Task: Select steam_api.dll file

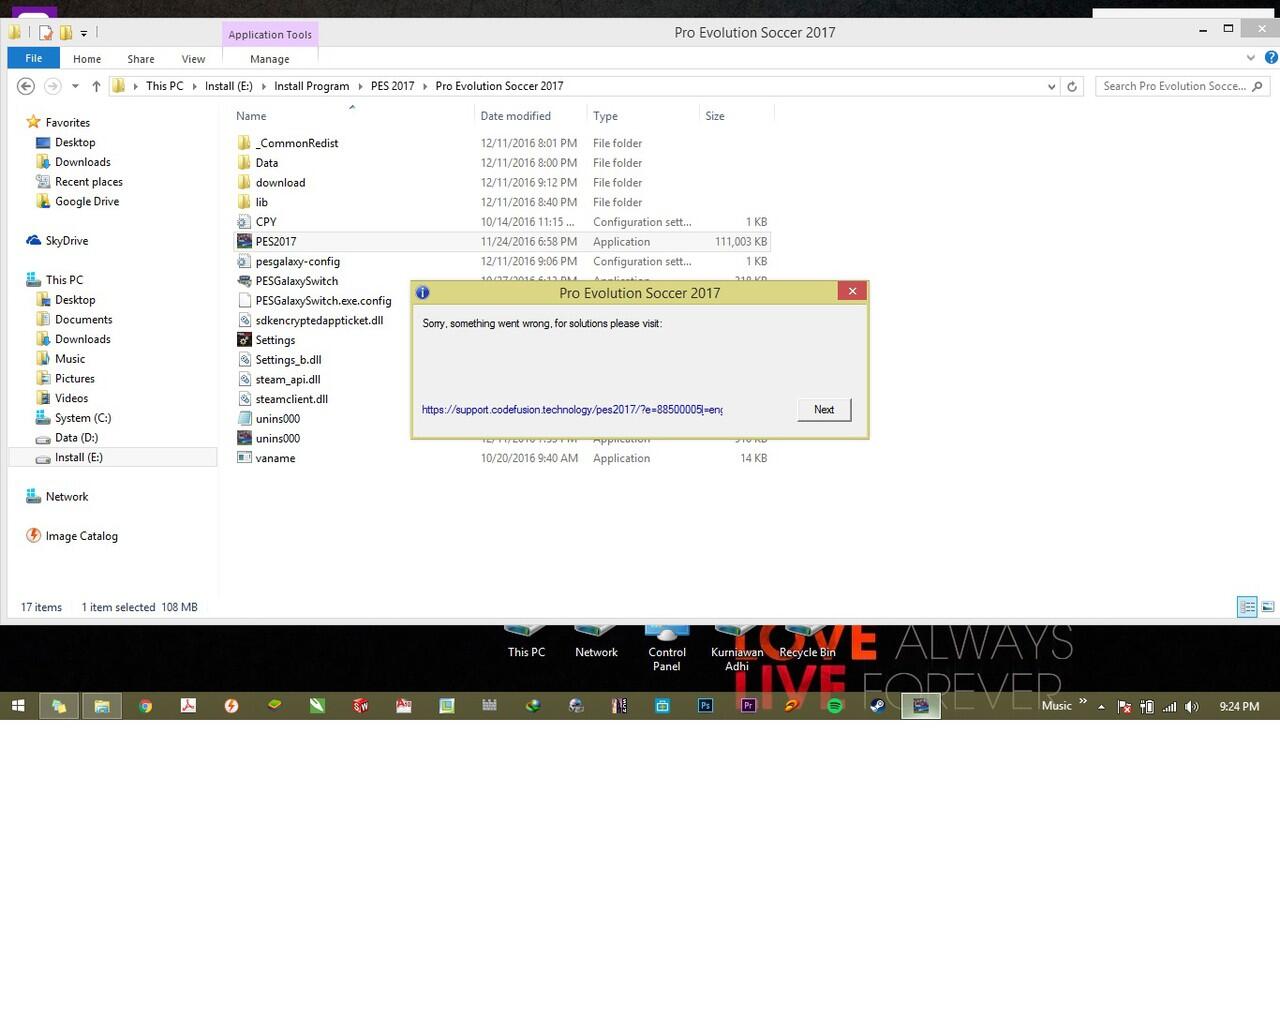Action: click(x=288, y=379)
